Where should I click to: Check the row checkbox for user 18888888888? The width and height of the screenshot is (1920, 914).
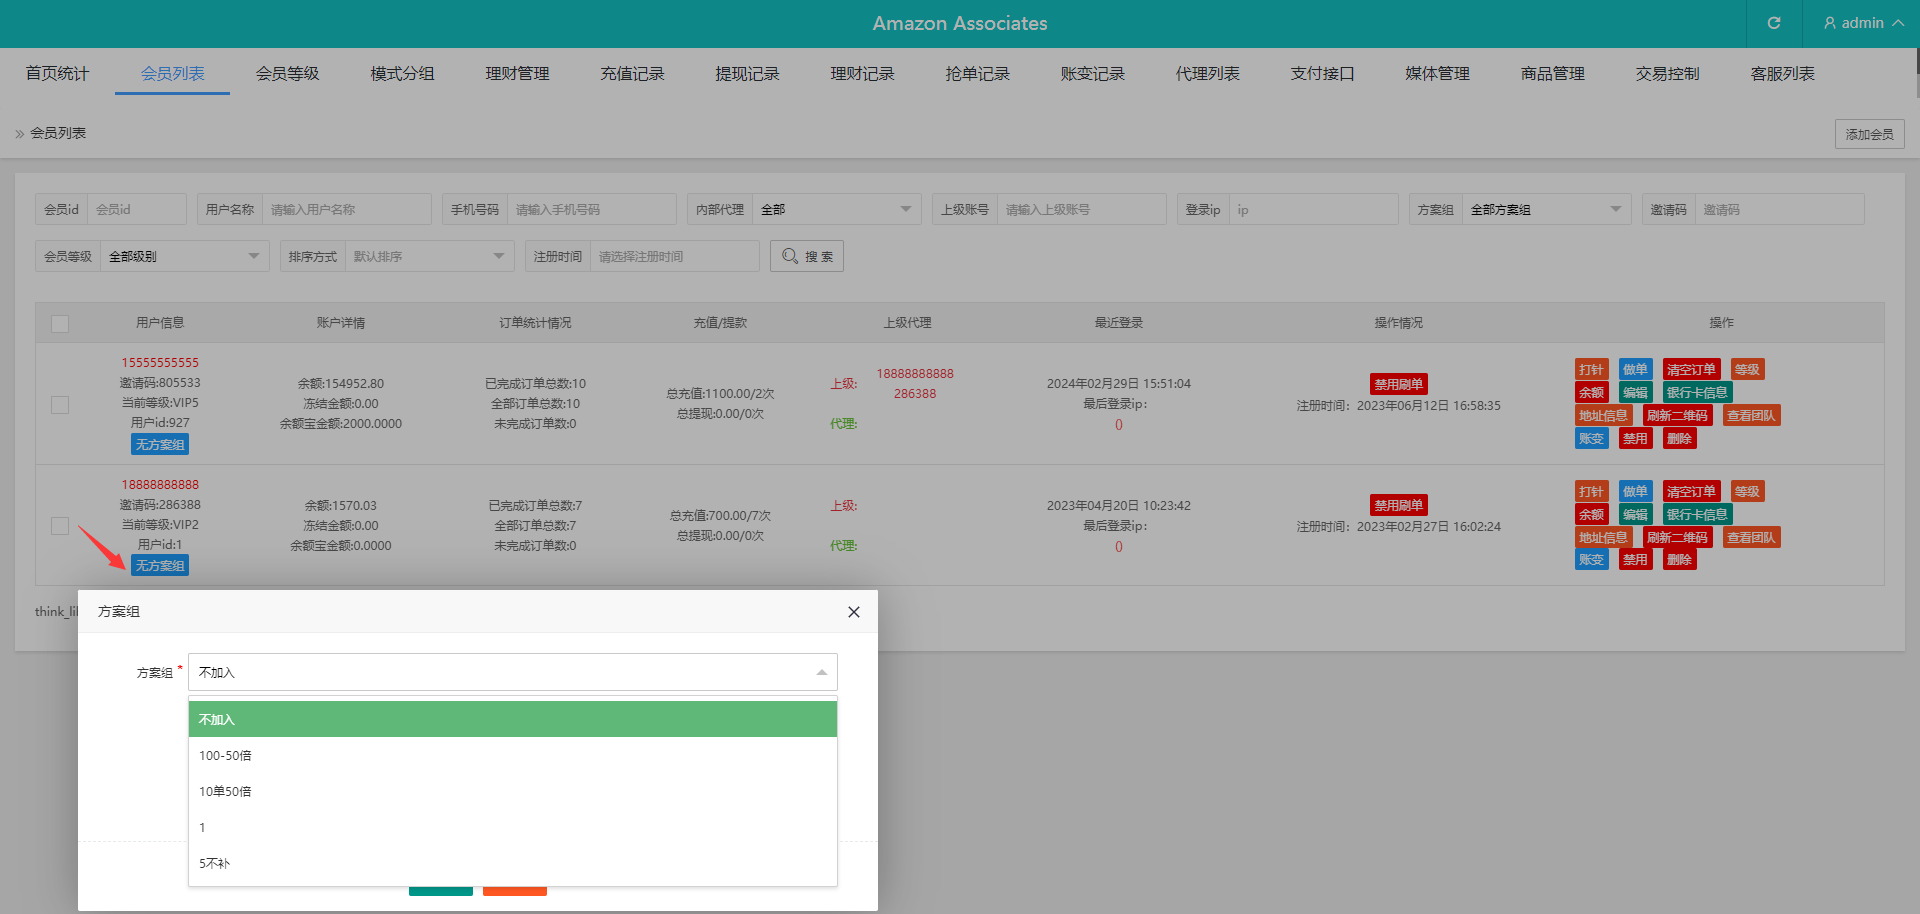(x=60, y=526)
